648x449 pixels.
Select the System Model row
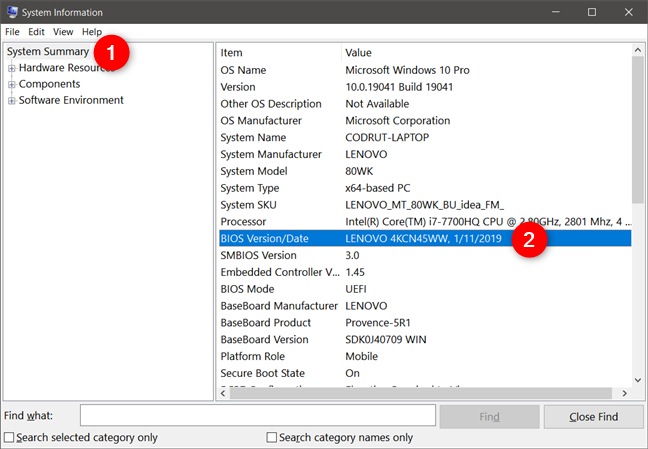[x=425, y=171]
